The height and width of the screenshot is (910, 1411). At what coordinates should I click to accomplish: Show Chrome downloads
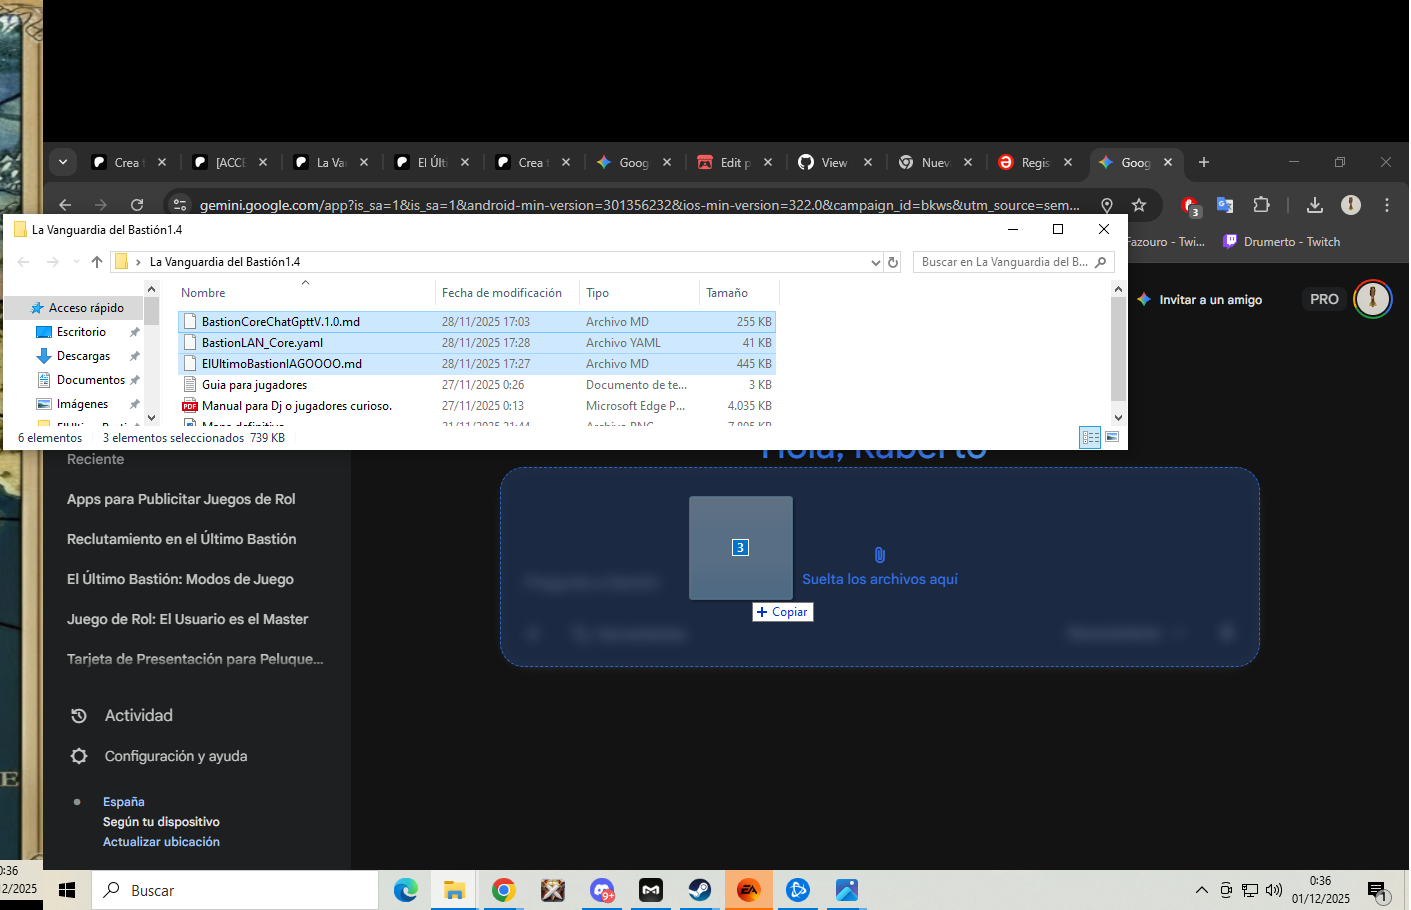(1315, 205)
